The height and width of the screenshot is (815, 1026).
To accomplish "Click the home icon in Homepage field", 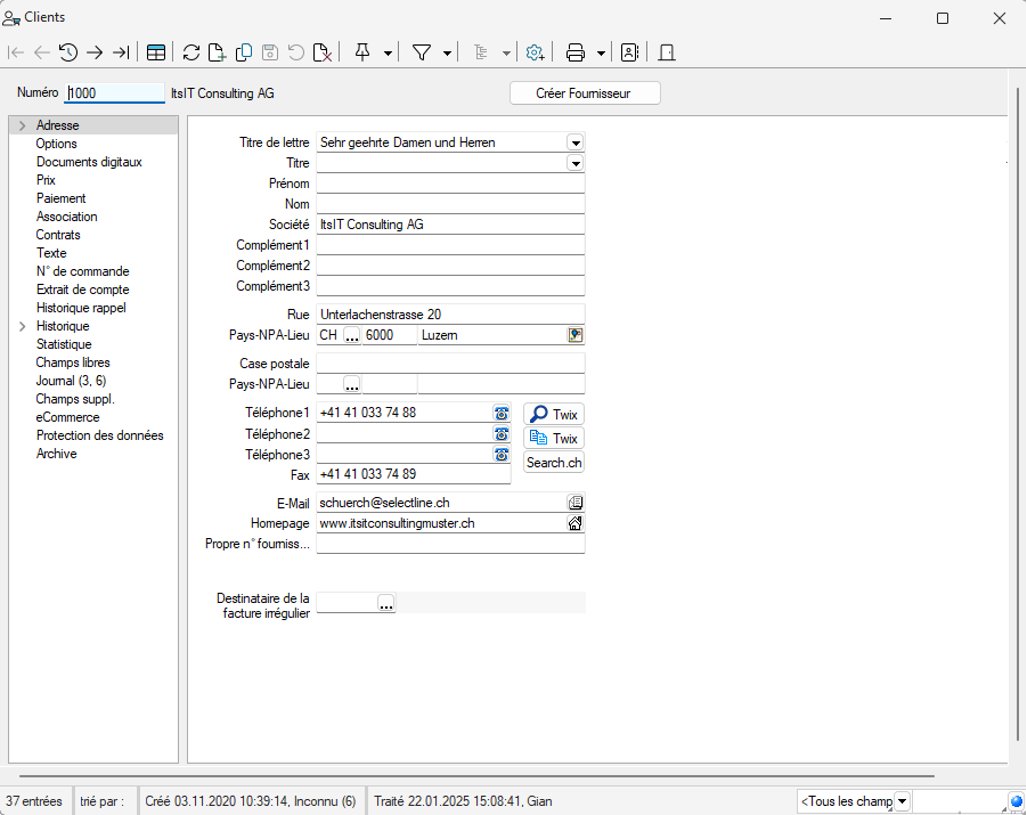I will click(x=575, y=523).
